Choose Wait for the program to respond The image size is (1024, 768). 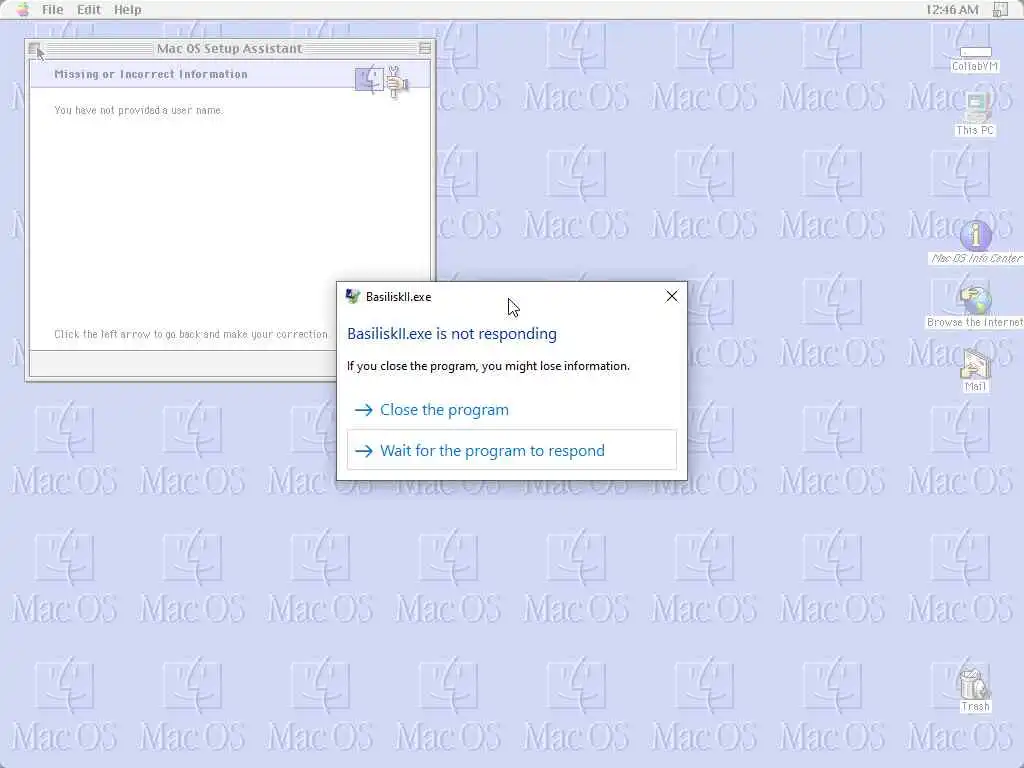[x=511, y=450]
